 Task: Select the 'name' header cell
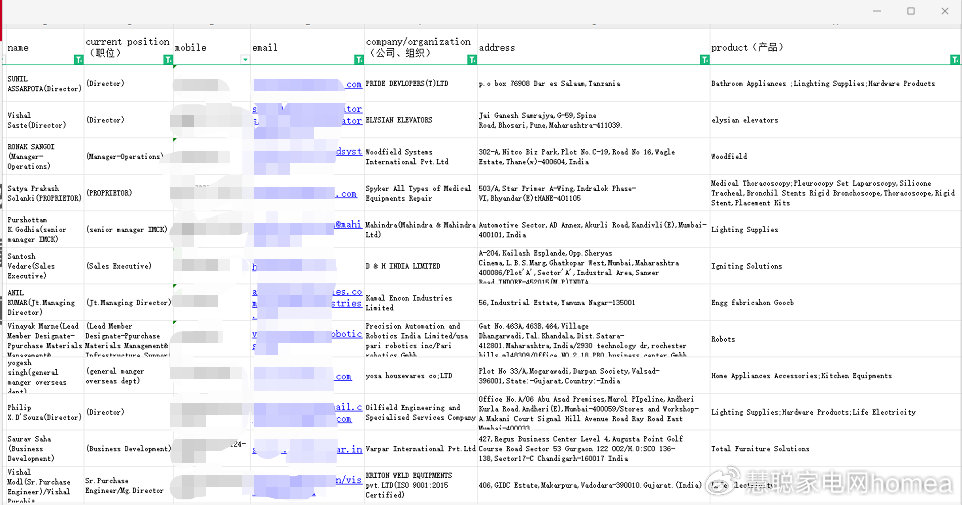point(45,47)
